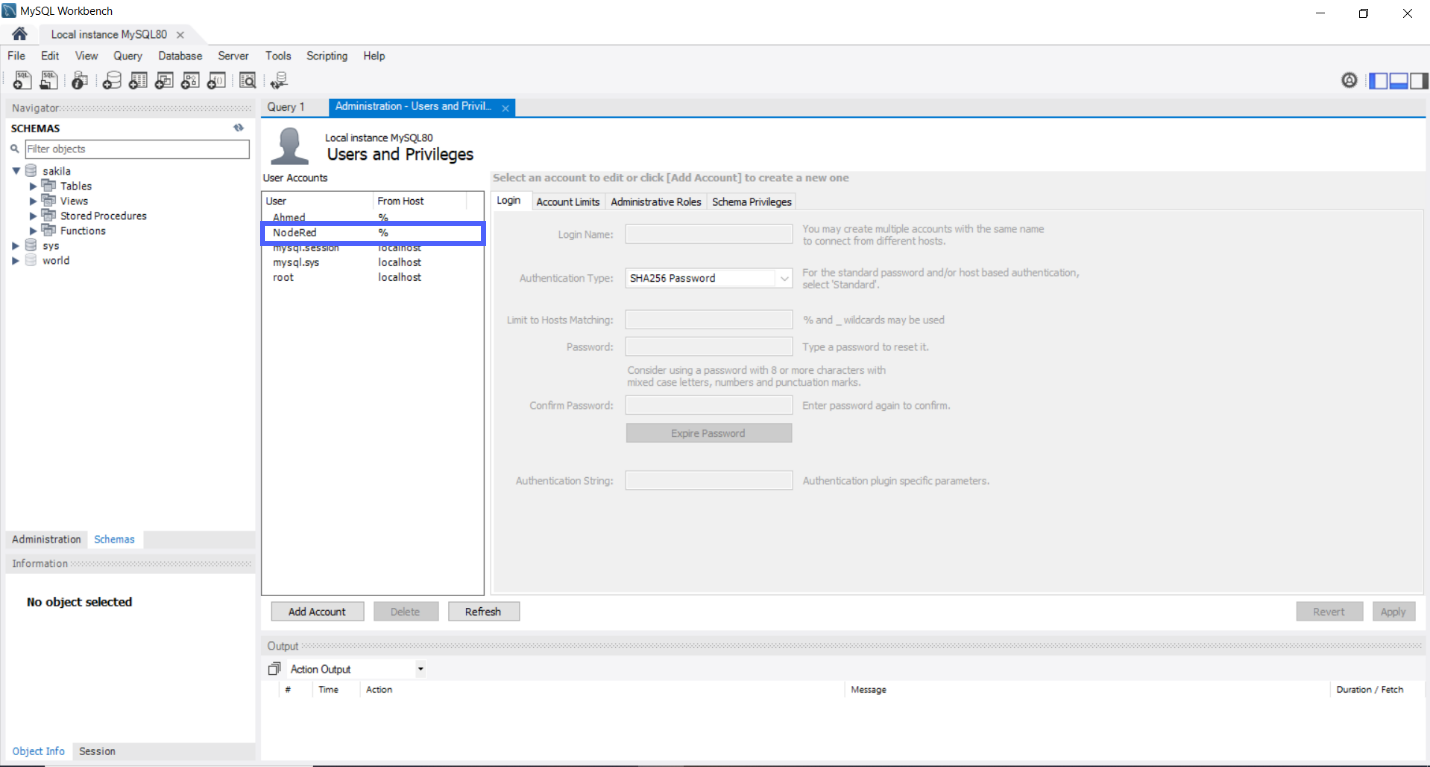This screenshot has height=767, width=1430.
Task: Click the world database icon
Action: click(31, 261)
